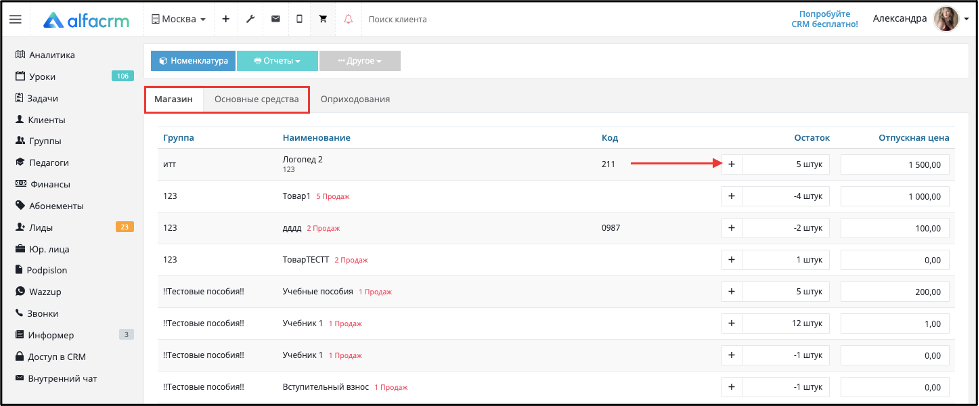Screen dimensions: 979x406
Task: Click plus button in Учебные пособия row
Action: [x=732, y=292]
